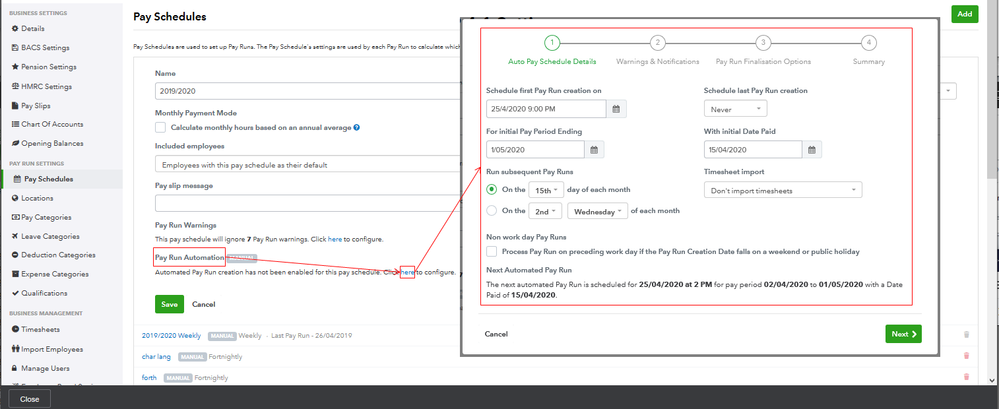This screenshot has height=409, width=999.
Task: Click the Pay Slips document icon
Action: pyautogui.click(x=15, y=106)
